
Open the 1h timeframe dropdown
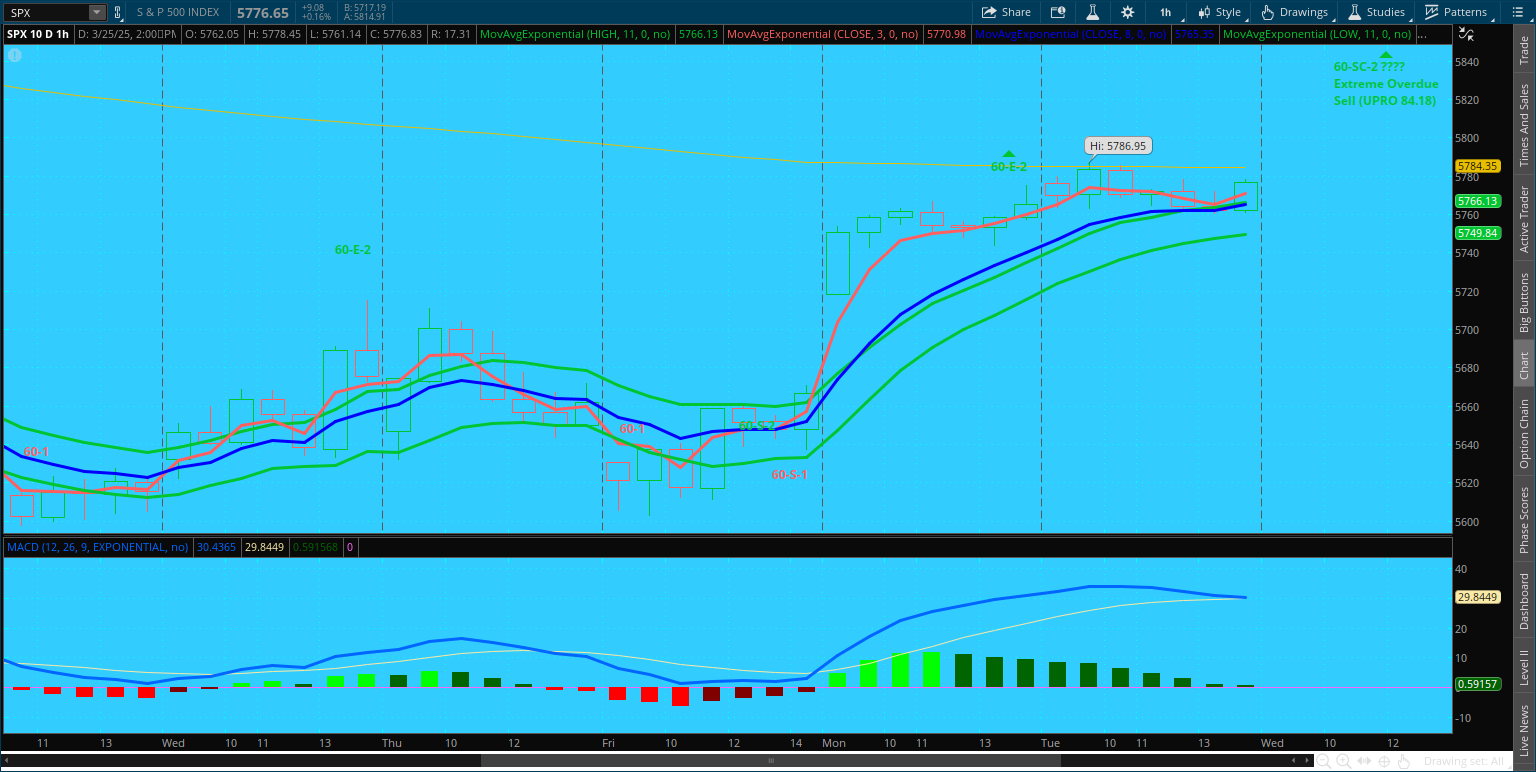pyautogui.click(x=1165, y=12)
